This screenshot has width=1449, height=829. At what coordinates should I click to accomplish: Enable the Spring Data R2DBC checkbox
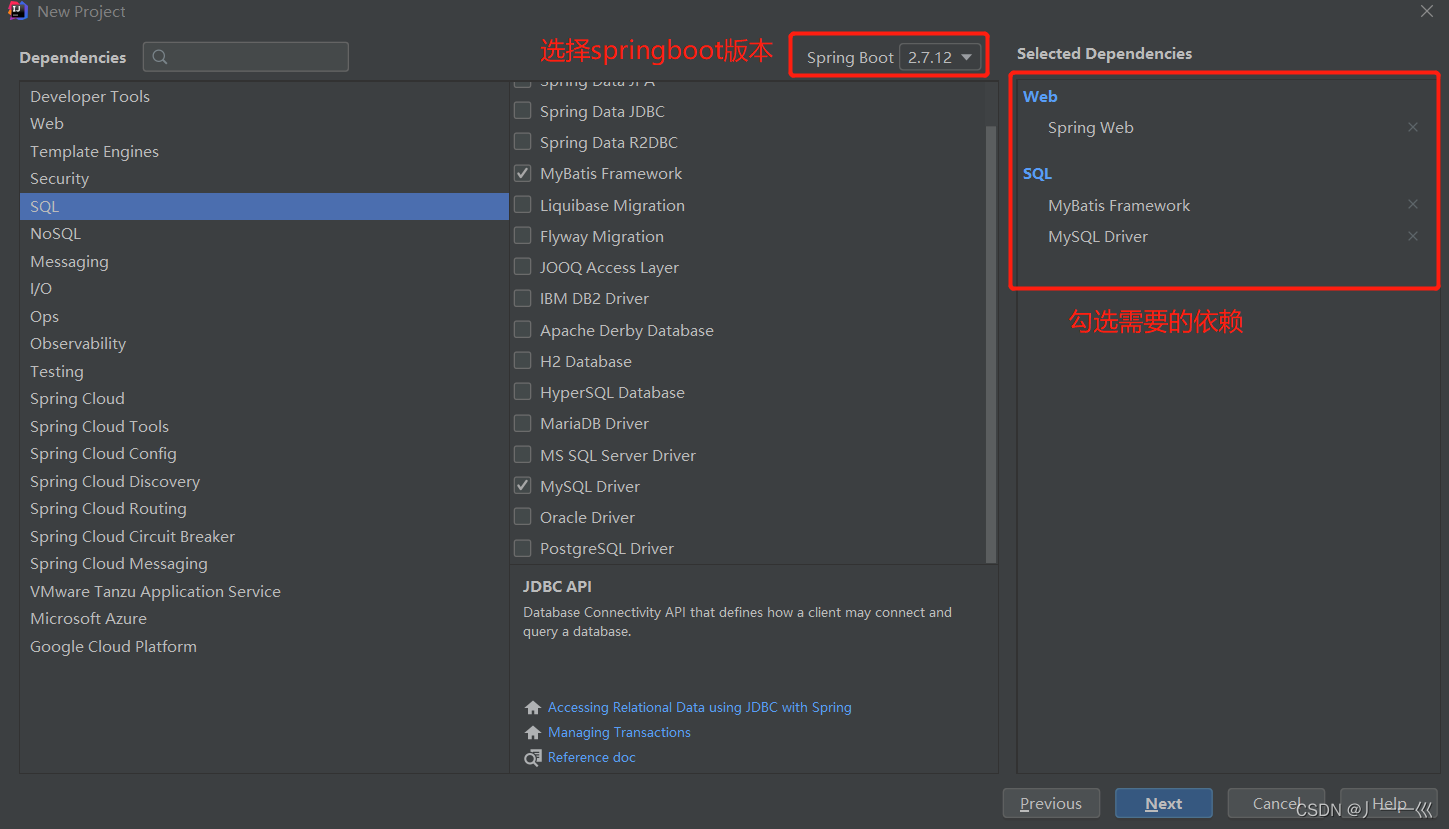pyautogui.click(x=522, y=142)
